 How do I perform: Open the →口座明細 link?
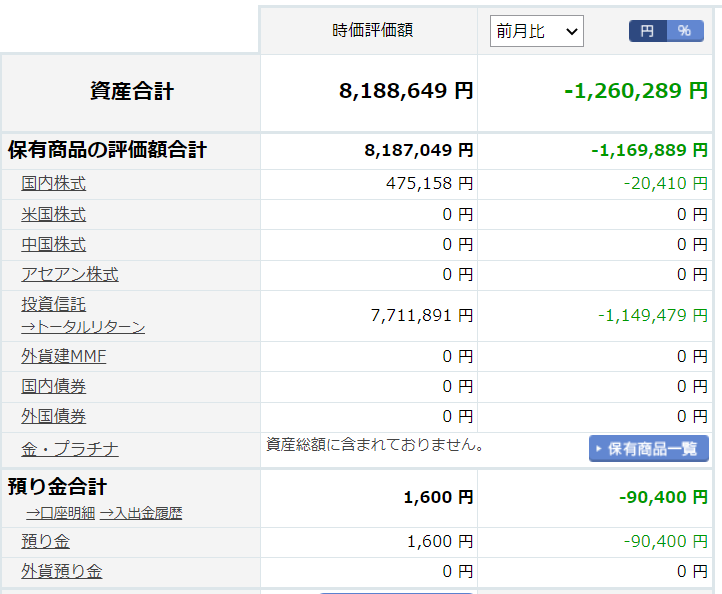[60, 513]
